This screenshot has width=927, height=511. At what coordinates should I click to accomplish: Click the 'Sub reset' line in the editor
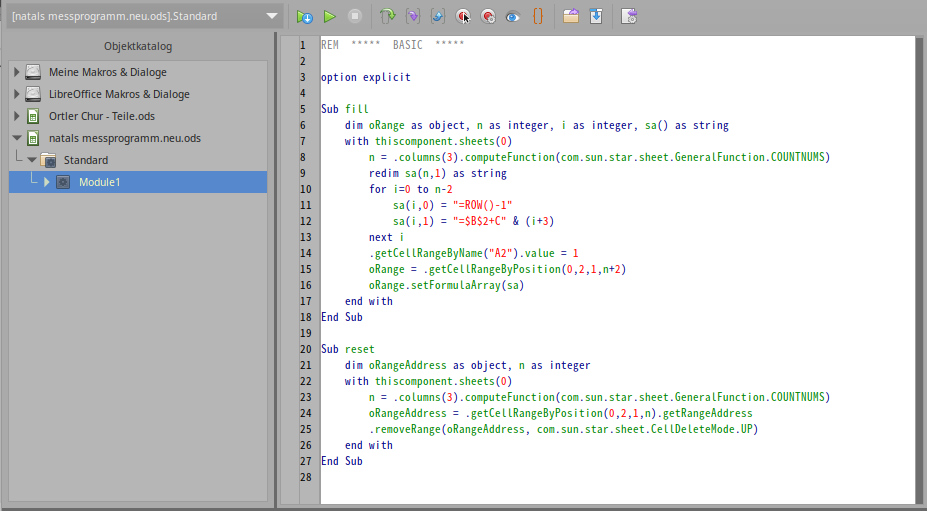pyautogui.click(x=348, y=349)
